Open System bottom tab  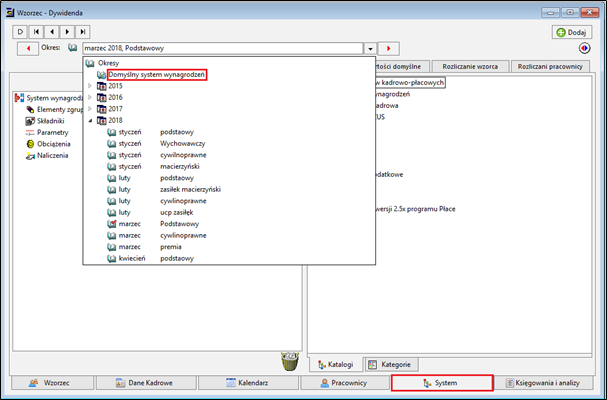pos(442,383)
